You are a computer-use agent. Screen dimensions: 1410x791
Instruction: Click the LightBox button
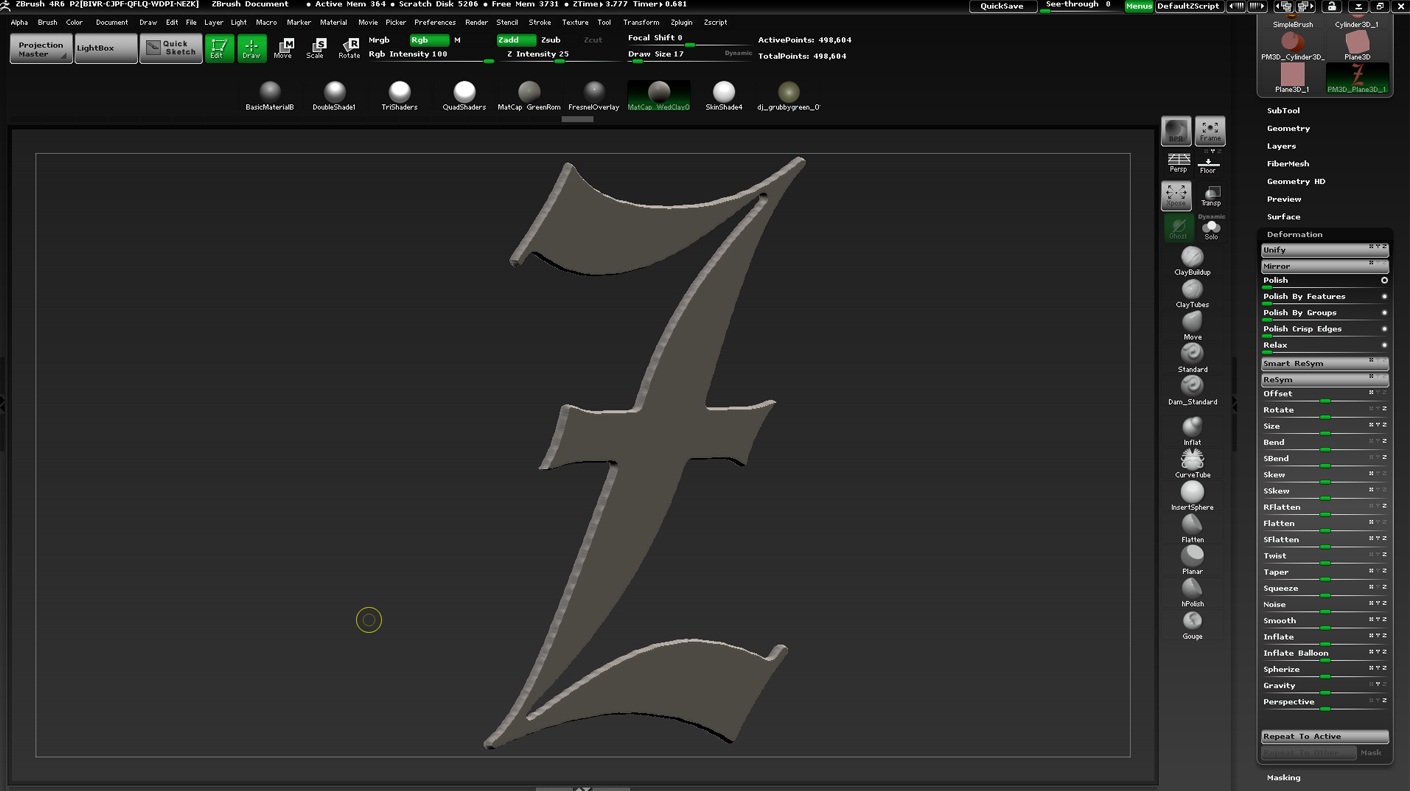[105, 48]
